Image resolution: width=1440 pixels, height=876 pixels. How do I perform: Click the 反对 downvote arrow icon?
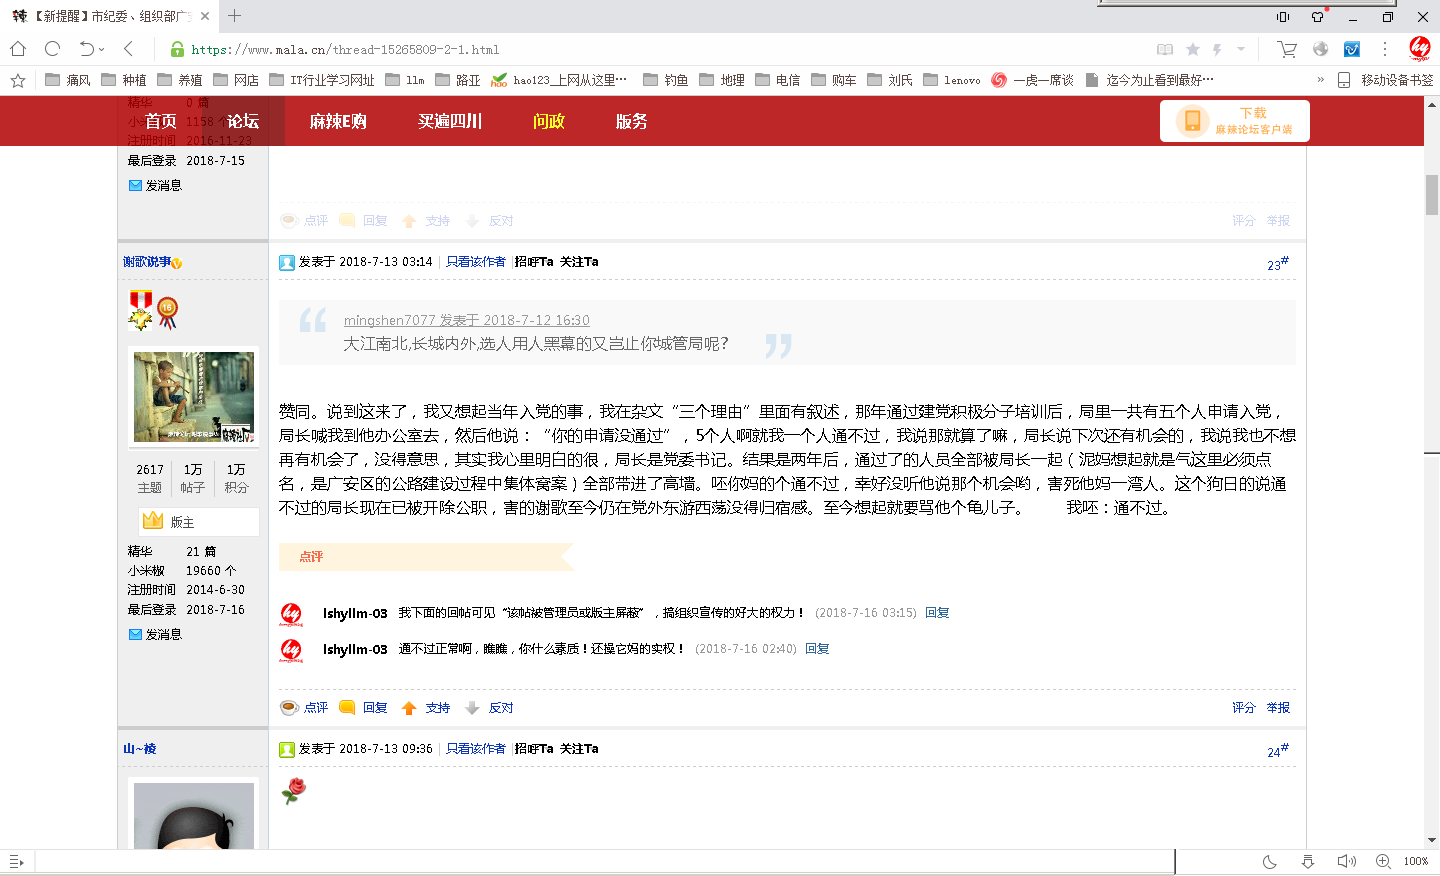468,707
